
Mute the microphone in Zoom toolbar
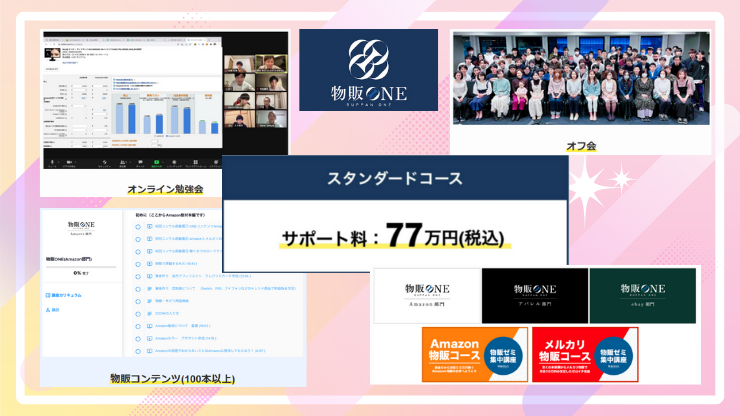click(x=52, y=162)
